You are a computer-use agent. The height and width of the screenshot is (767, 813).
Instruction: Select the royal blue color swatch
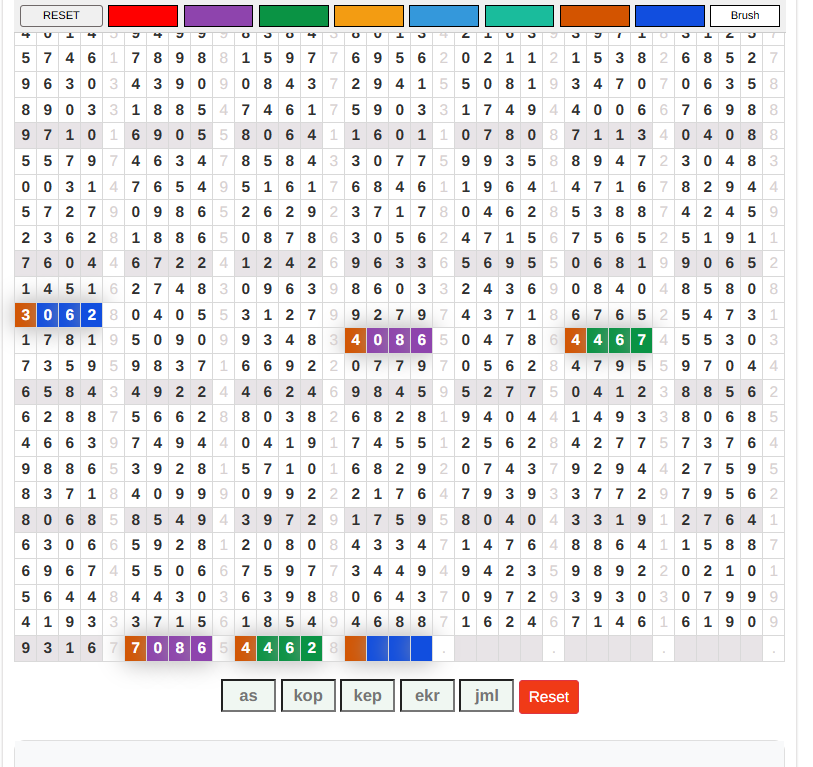670,16
